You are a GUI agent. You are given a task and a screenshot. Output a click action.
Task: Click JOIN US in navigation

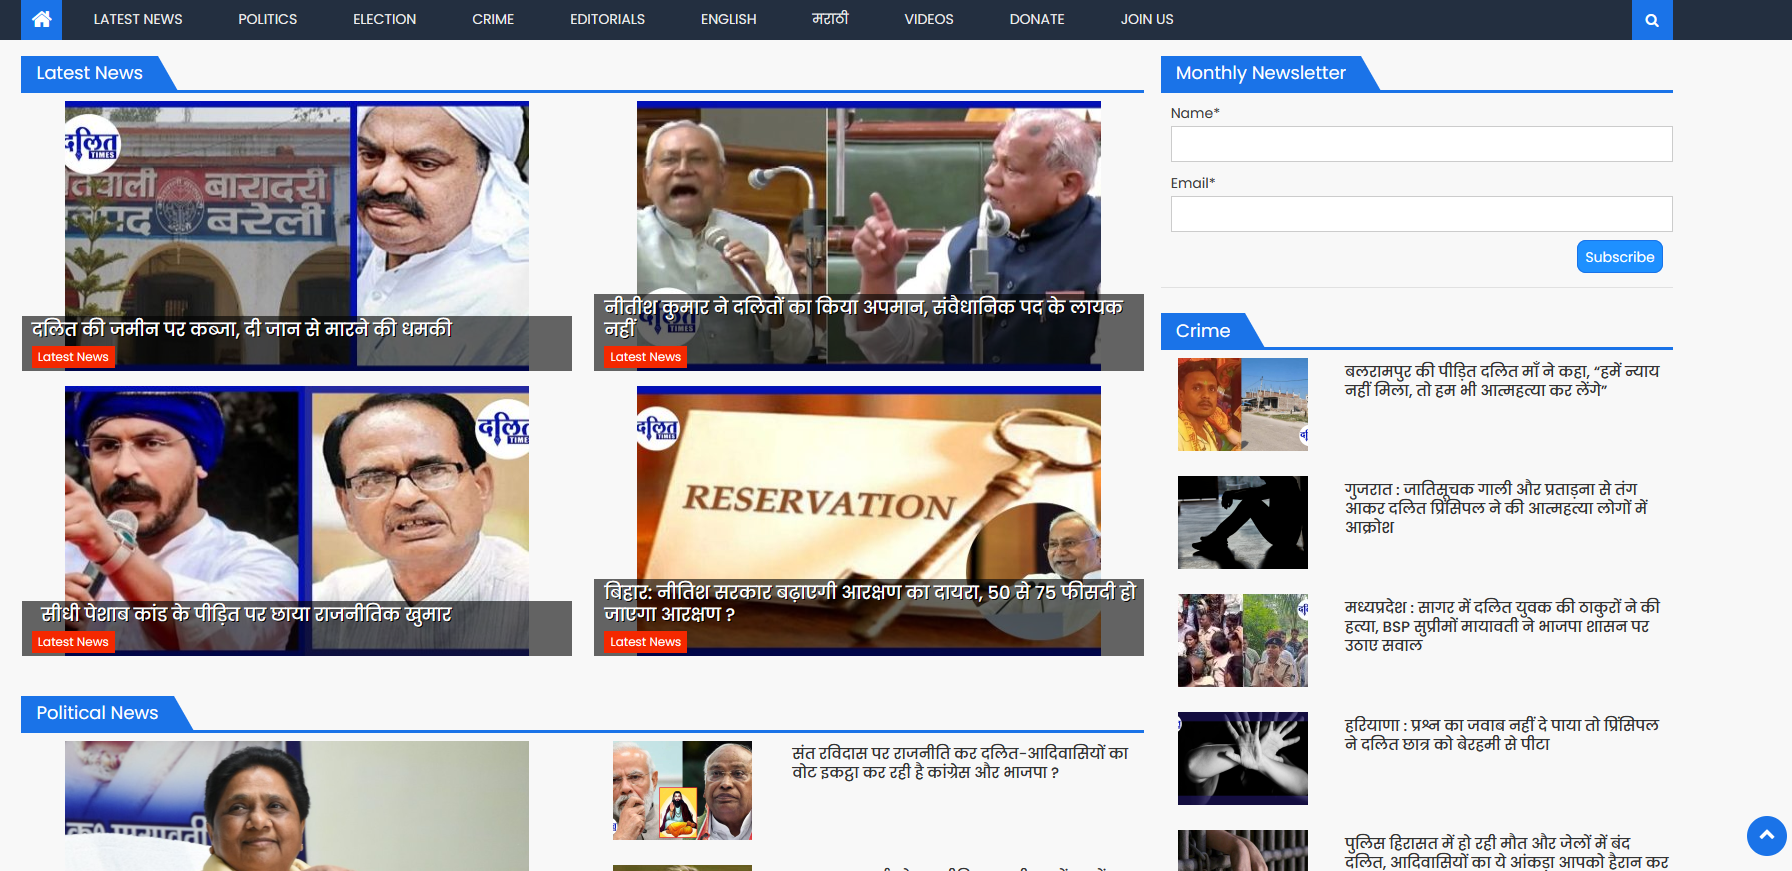[1147, 19]
